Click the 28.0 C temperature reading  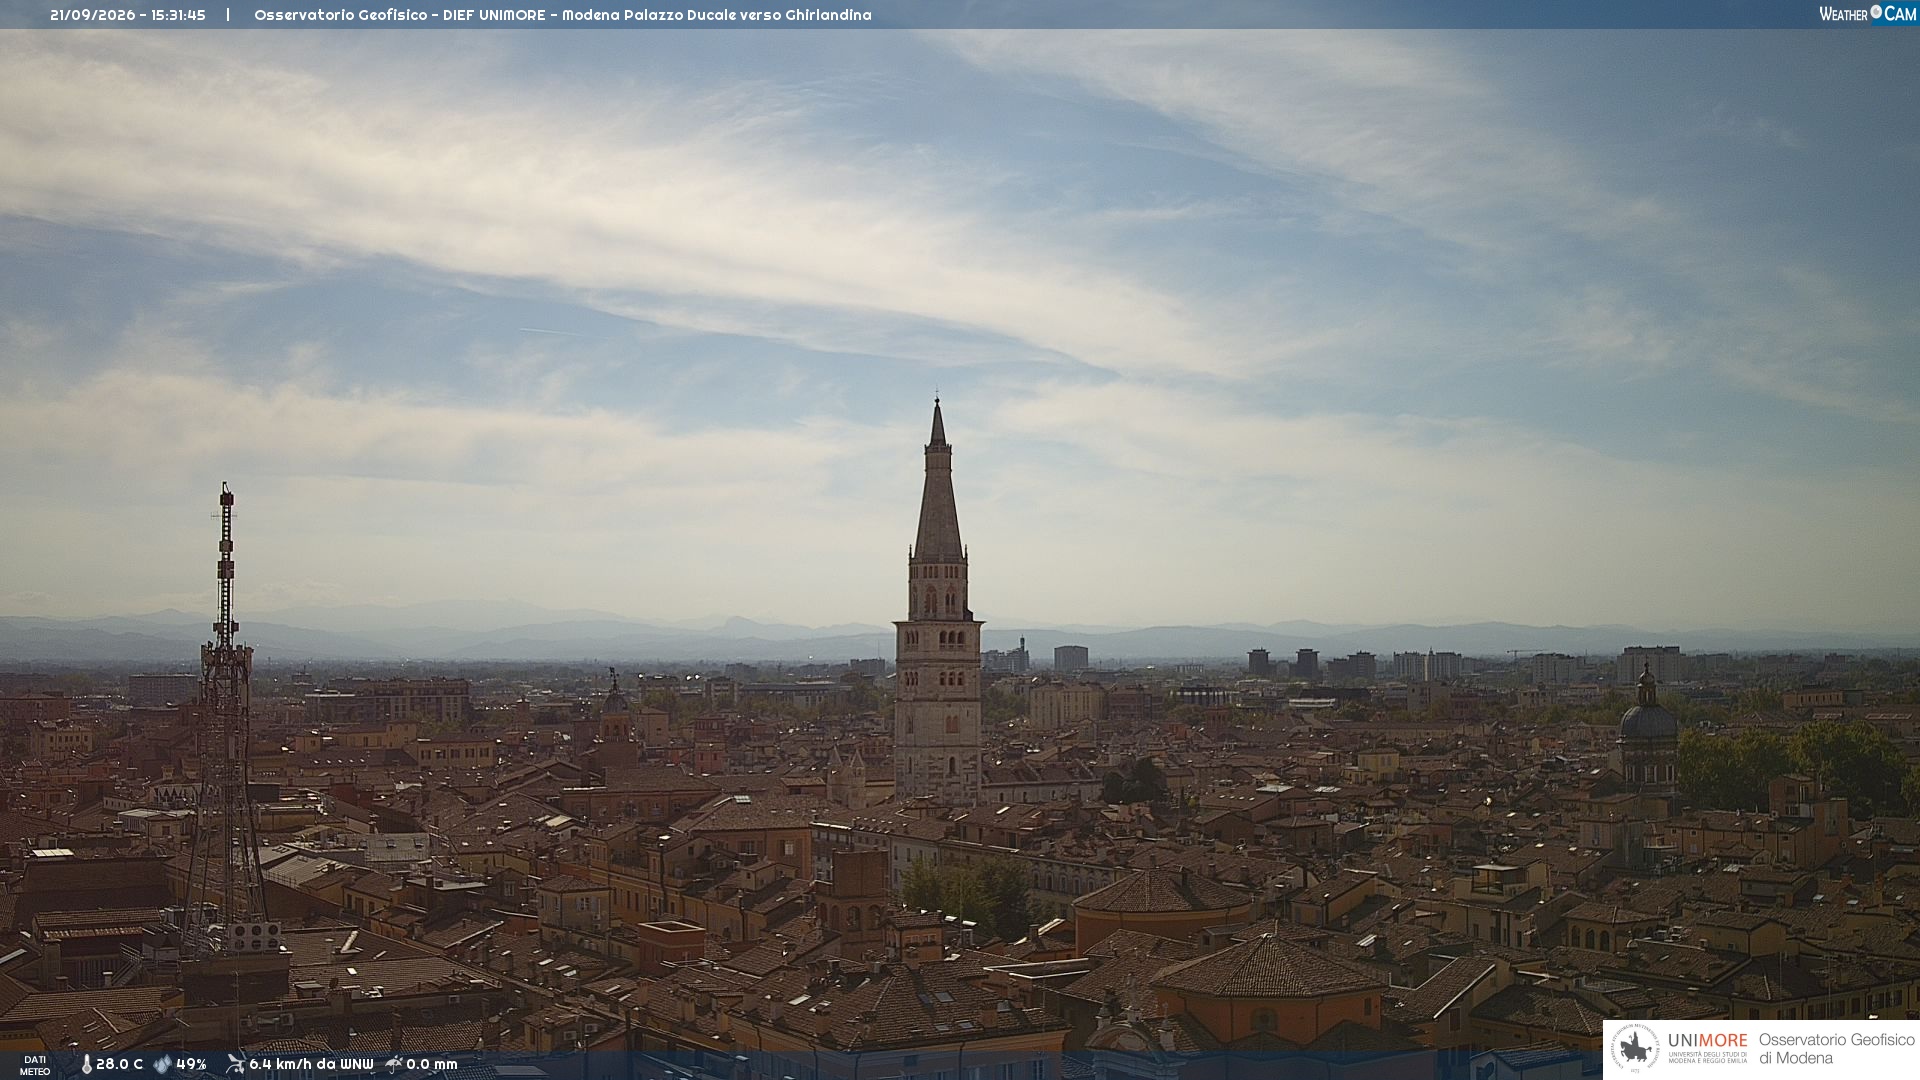[x=119, y=1065]
